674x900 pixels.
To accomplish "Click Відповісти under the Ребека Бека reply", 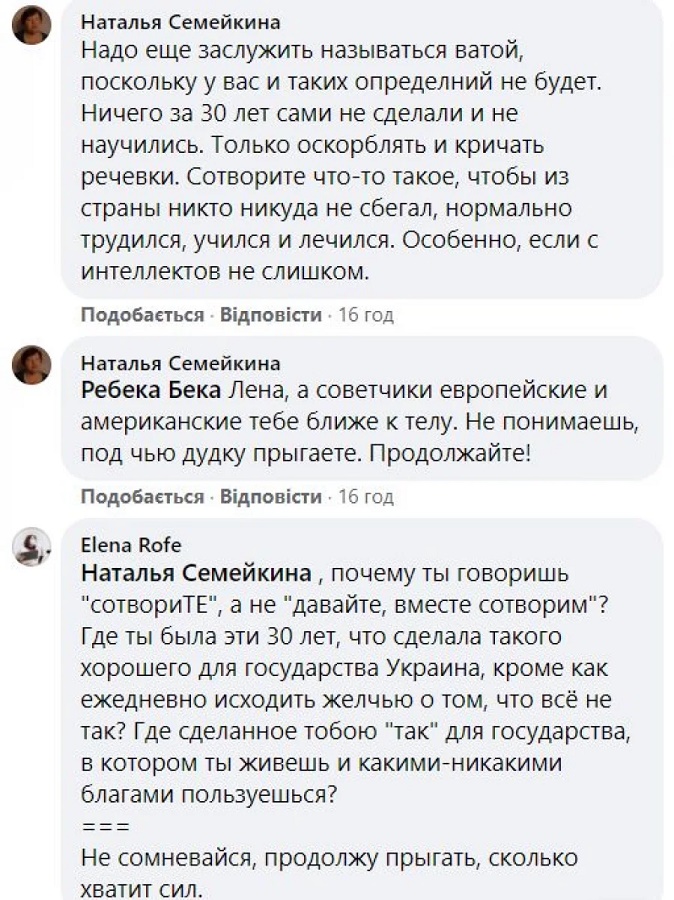I will [x=271, y=497].
